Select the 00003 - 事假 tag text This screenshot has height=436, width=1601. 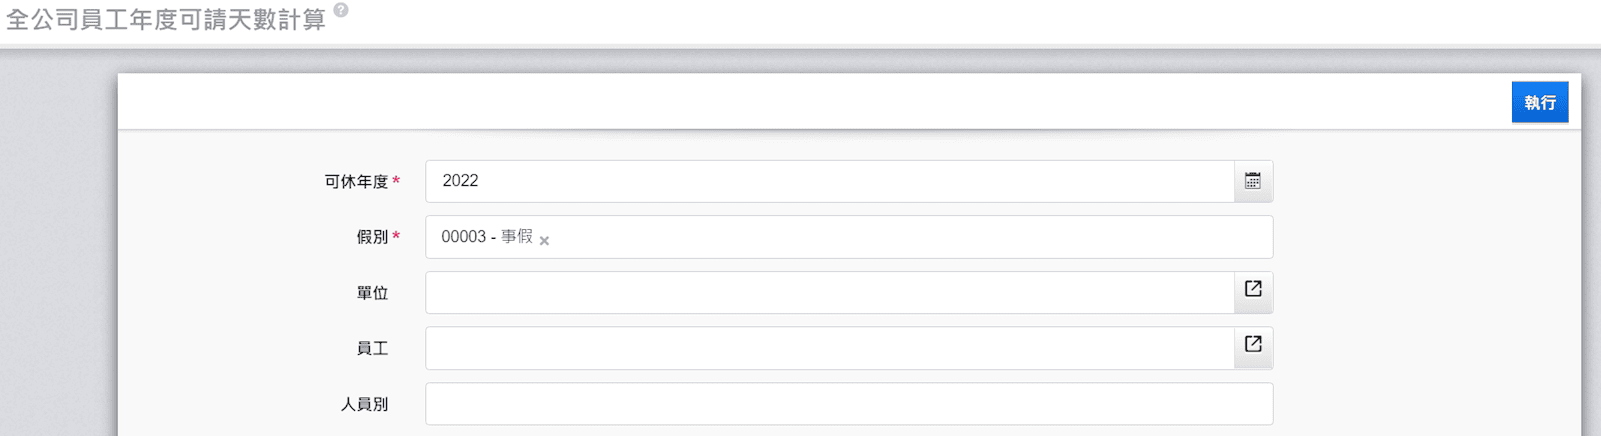tap(486, 237)
